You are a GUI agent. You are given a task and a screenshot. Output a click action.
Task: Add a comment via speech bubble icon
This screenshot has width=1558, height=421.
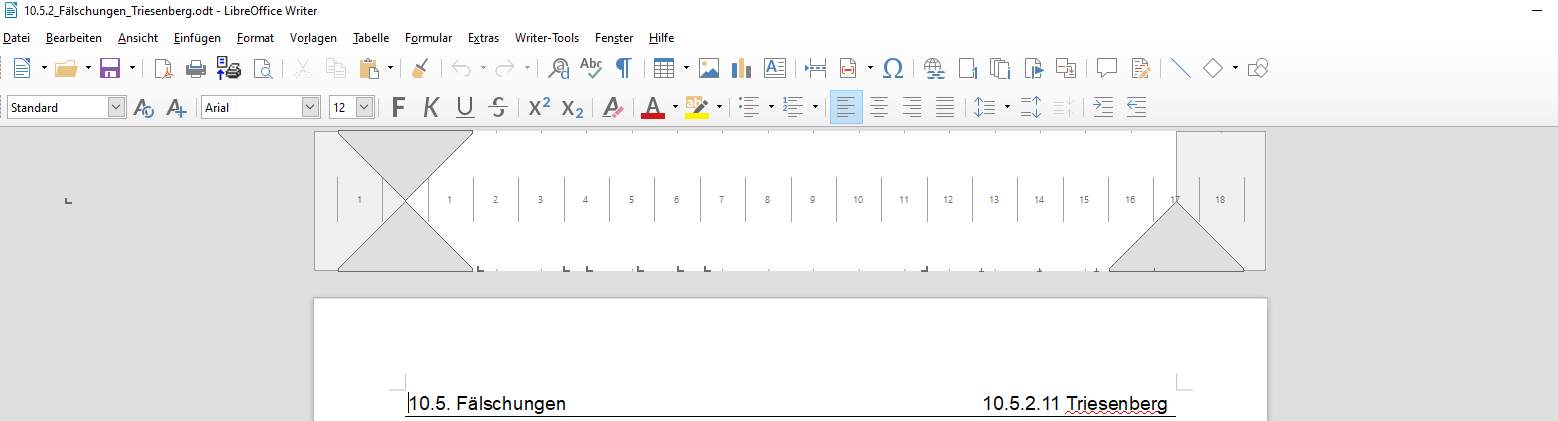[x=1107, y=68]
